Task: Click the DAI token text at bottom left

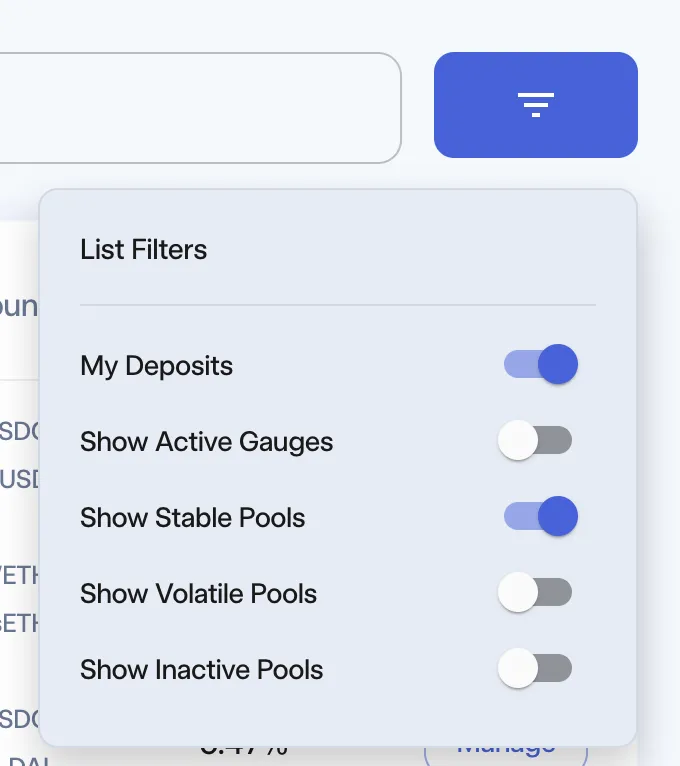Action: tap(29, 761)
